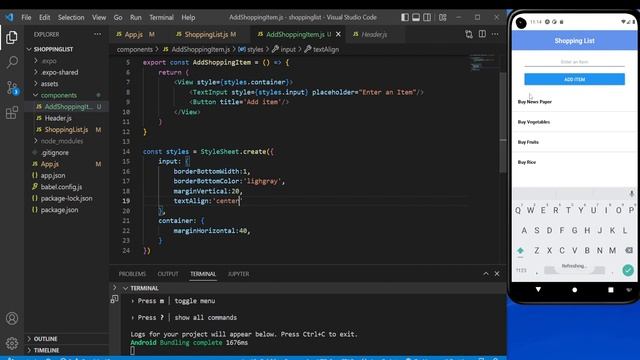Open ShoppingList.js in the explorer
This screenshot has width=640, height=360.
(66, 129)
